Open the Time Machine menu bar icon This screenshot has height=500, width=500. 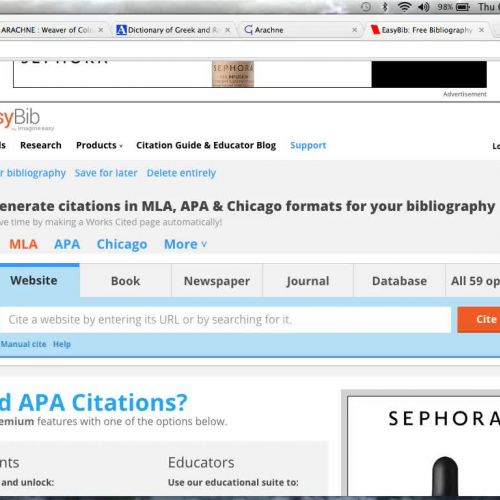366,7
